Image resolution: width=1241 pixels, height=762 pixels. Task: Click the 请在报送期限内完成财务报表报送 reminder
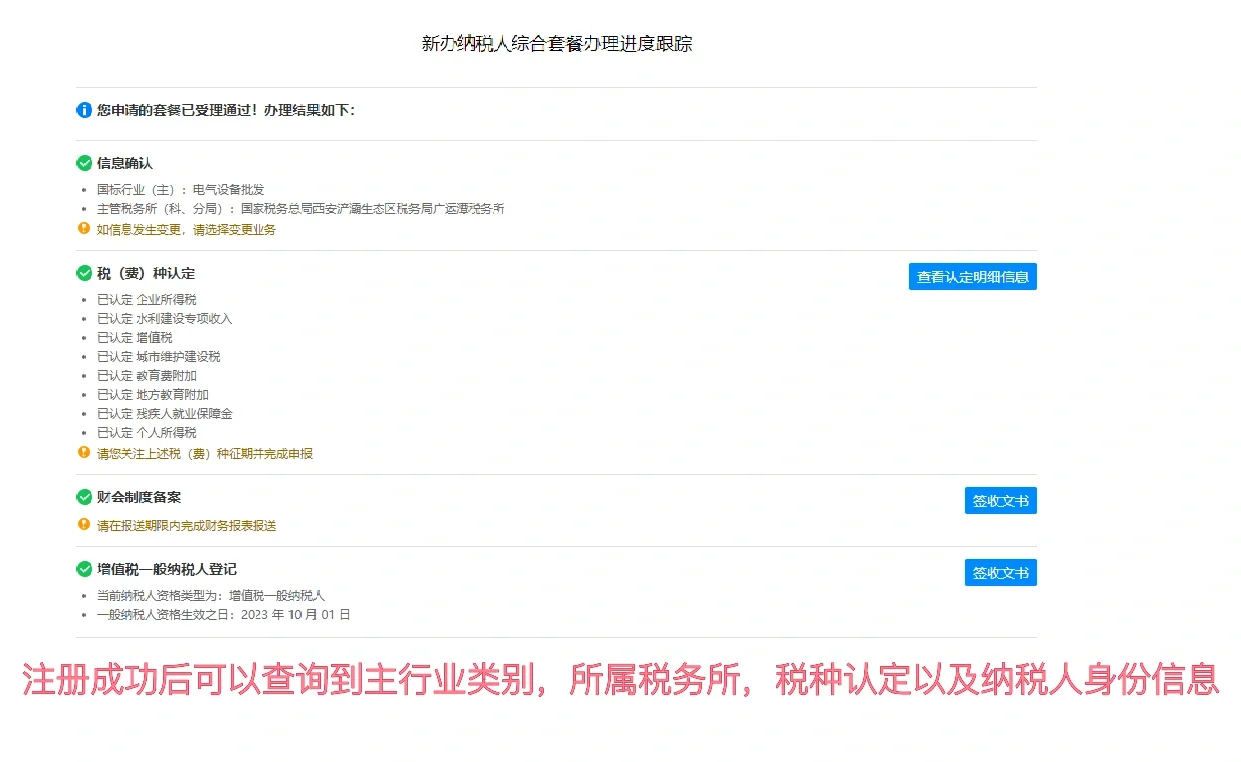[x=186, y=526]
